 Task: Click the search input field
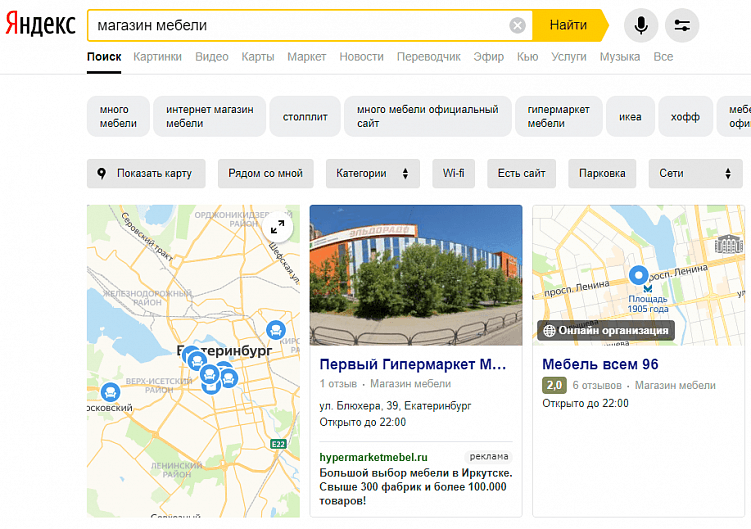click(300, 25)
